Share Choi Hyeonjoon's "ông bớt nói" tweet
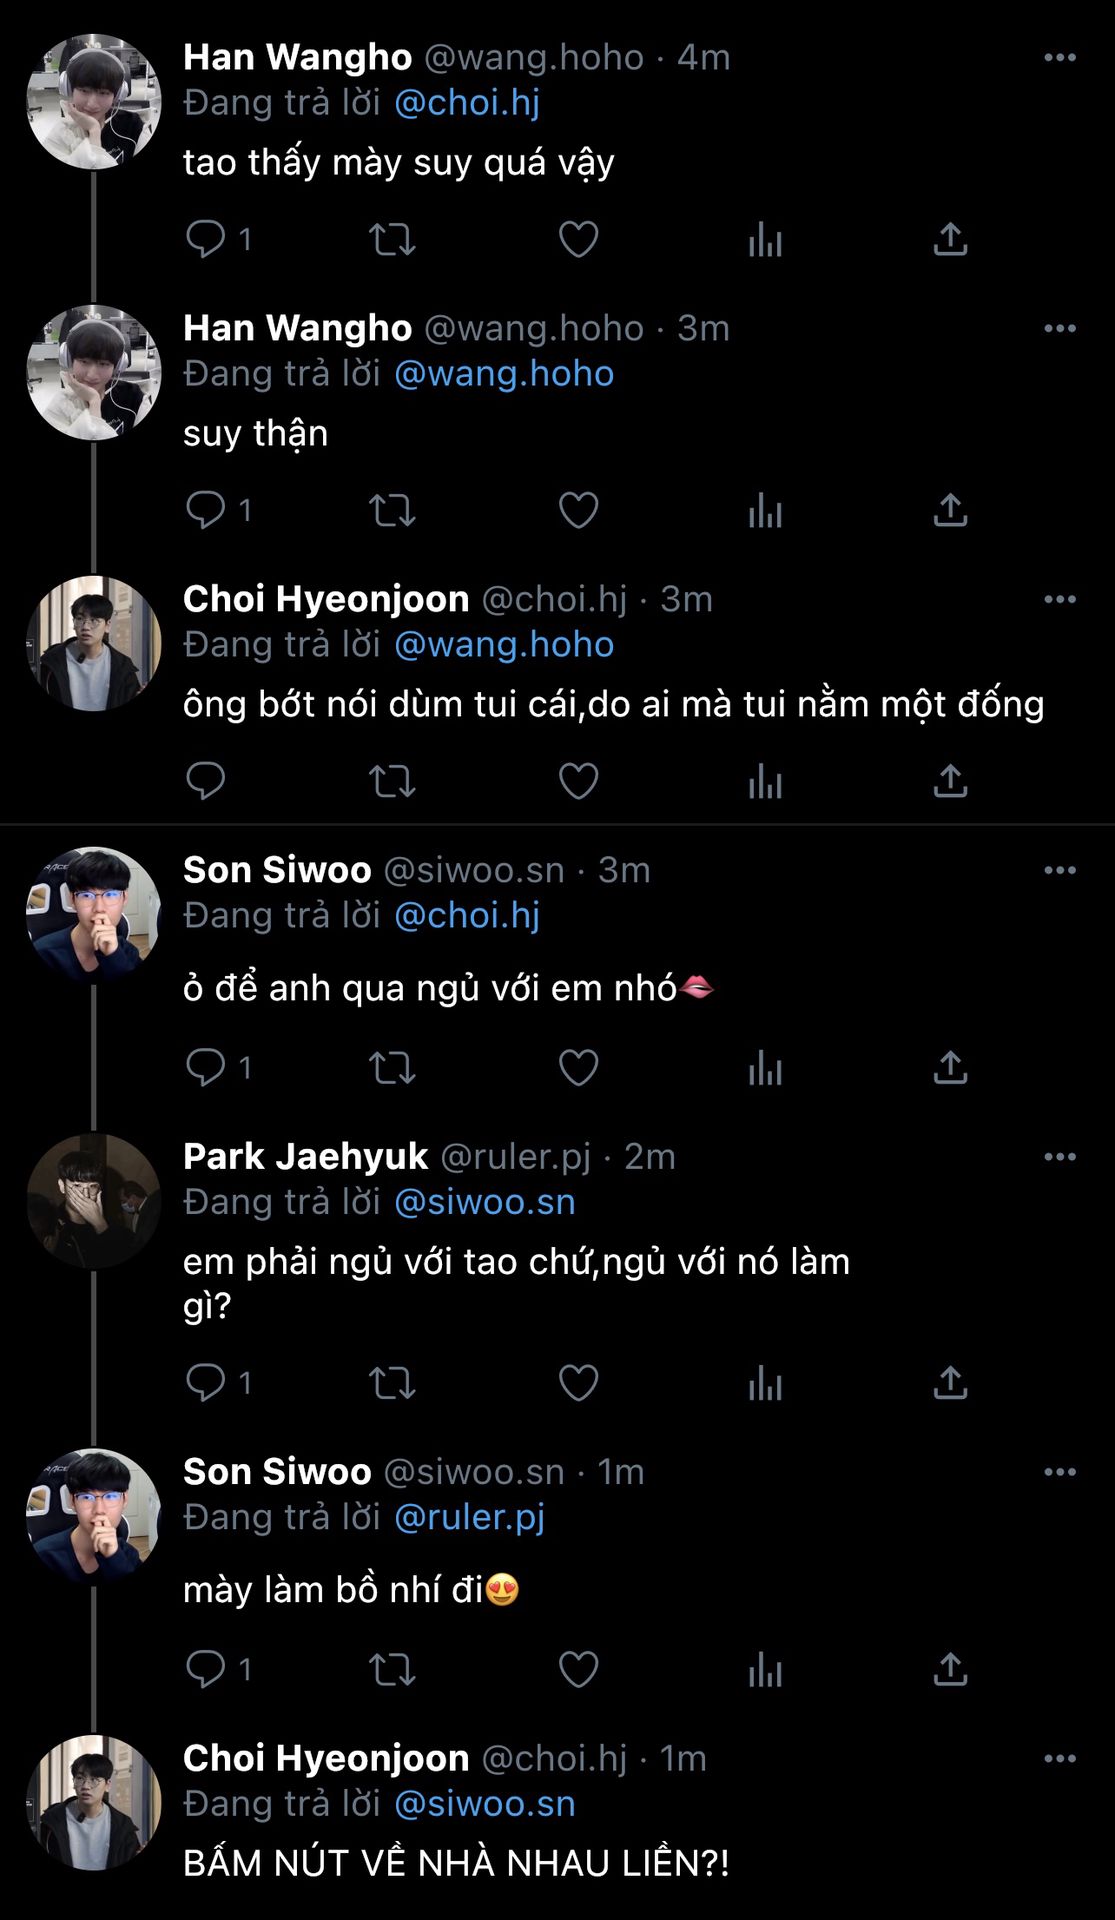1115x1920 pixels. (950, 781)
